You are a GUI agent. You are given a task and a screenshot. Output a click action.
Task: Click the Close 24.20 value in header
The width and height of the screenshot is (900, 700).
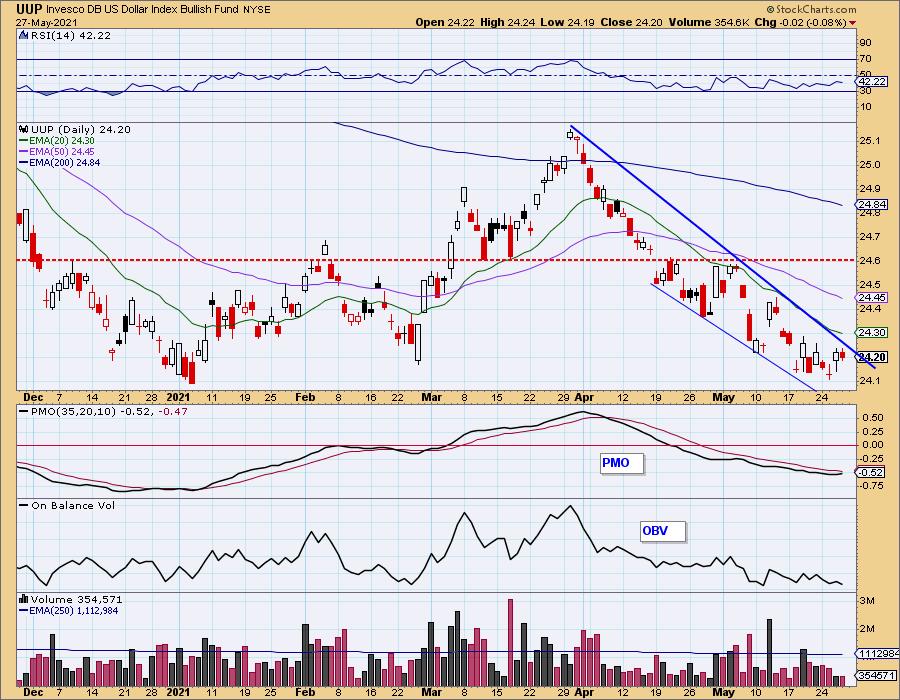[x=631, y=22]
